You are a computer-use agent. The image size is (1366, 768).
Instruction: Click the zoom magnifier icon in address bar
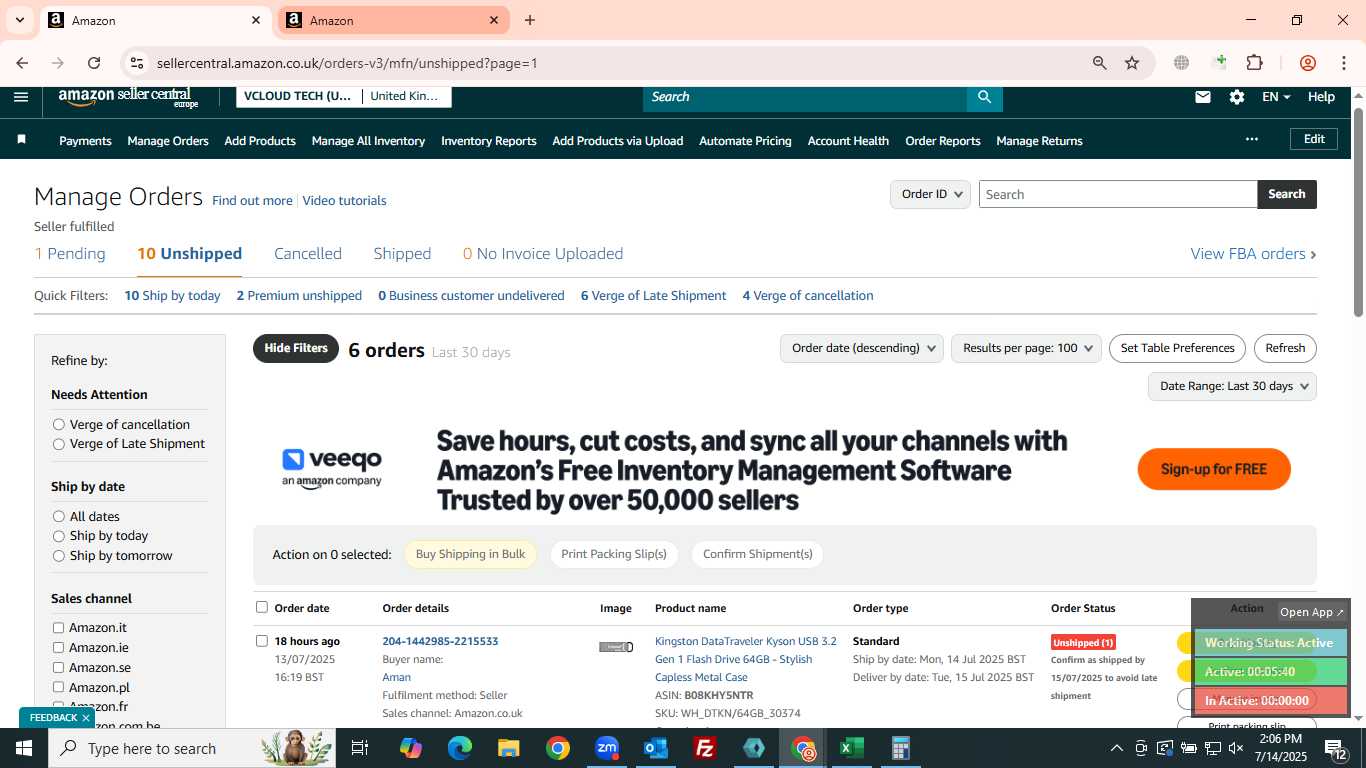tap(1099, 63)
